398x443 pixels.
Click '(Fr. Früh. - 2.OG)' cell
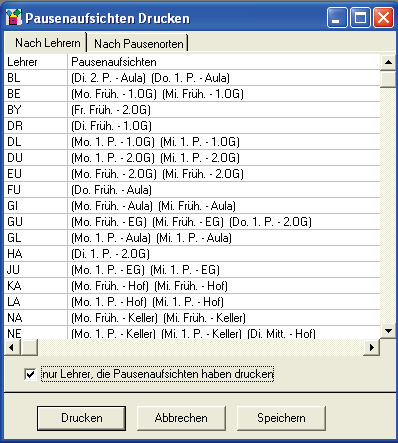coord(224,110)
